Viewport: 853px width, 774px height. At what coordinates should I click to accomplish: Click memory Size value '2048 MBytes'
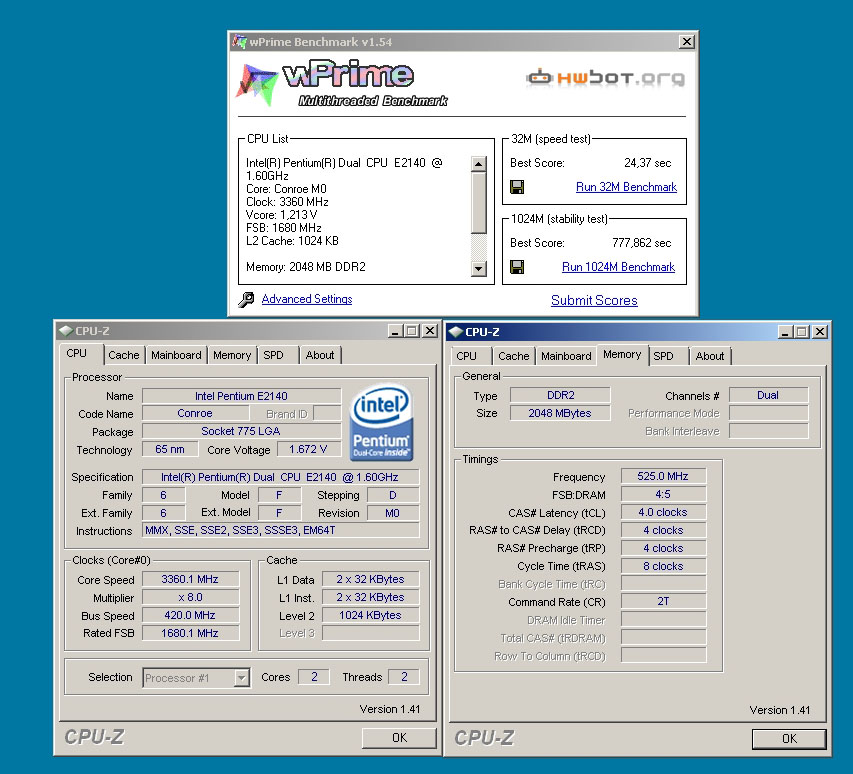point(560,413)
